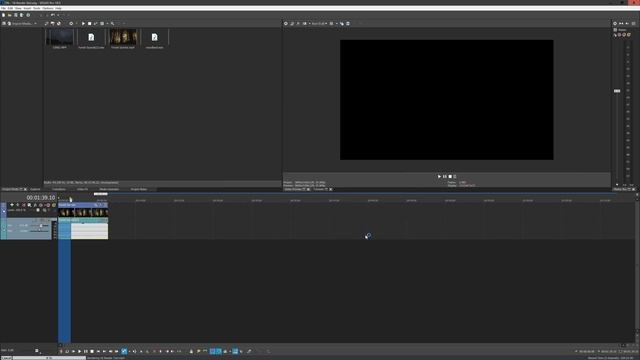Screen dimensions: 640x360
Task: Click Play From Start in transport bar
Action: click(x=73, y=351)
